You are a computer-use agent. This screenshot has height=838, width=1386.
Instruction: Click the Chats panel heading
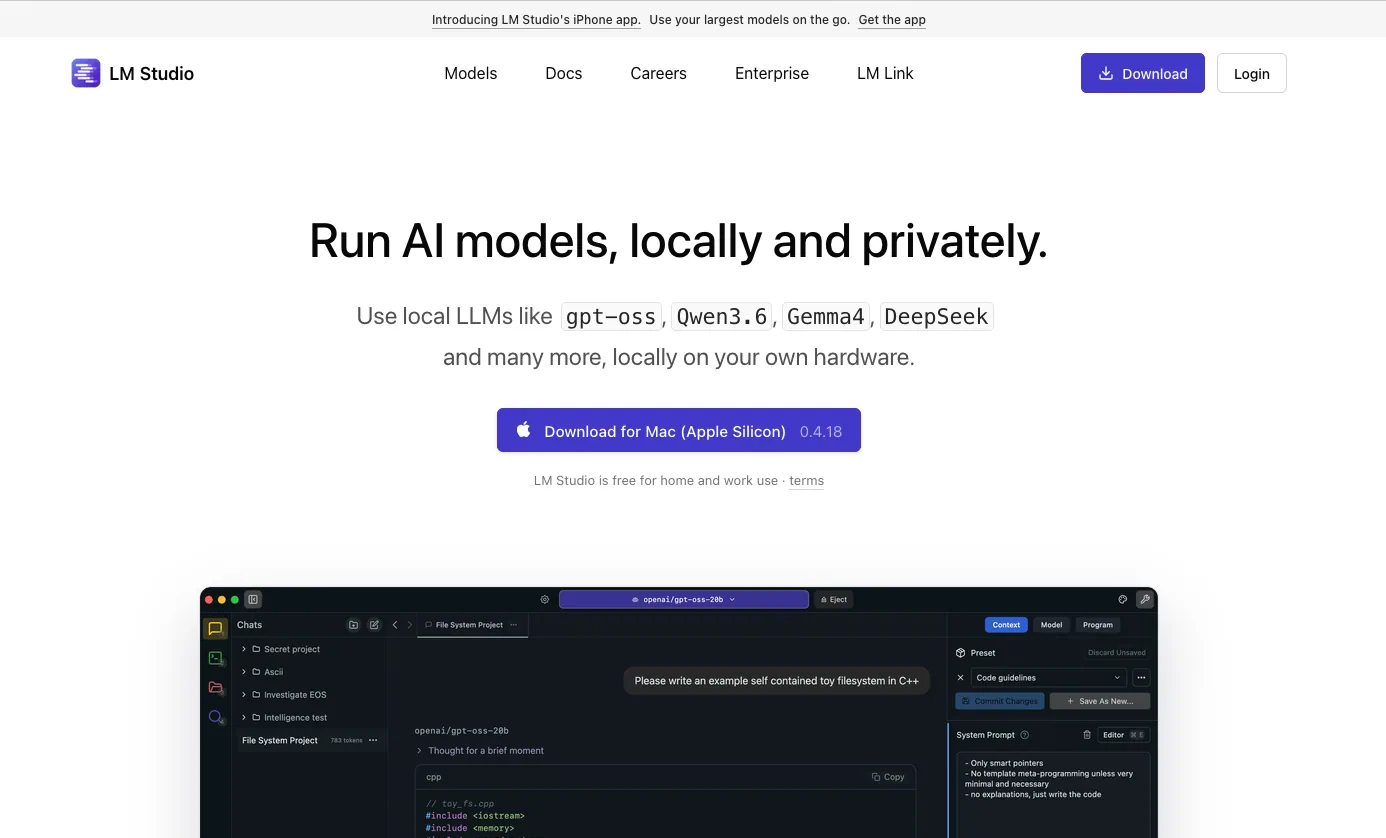249,625
